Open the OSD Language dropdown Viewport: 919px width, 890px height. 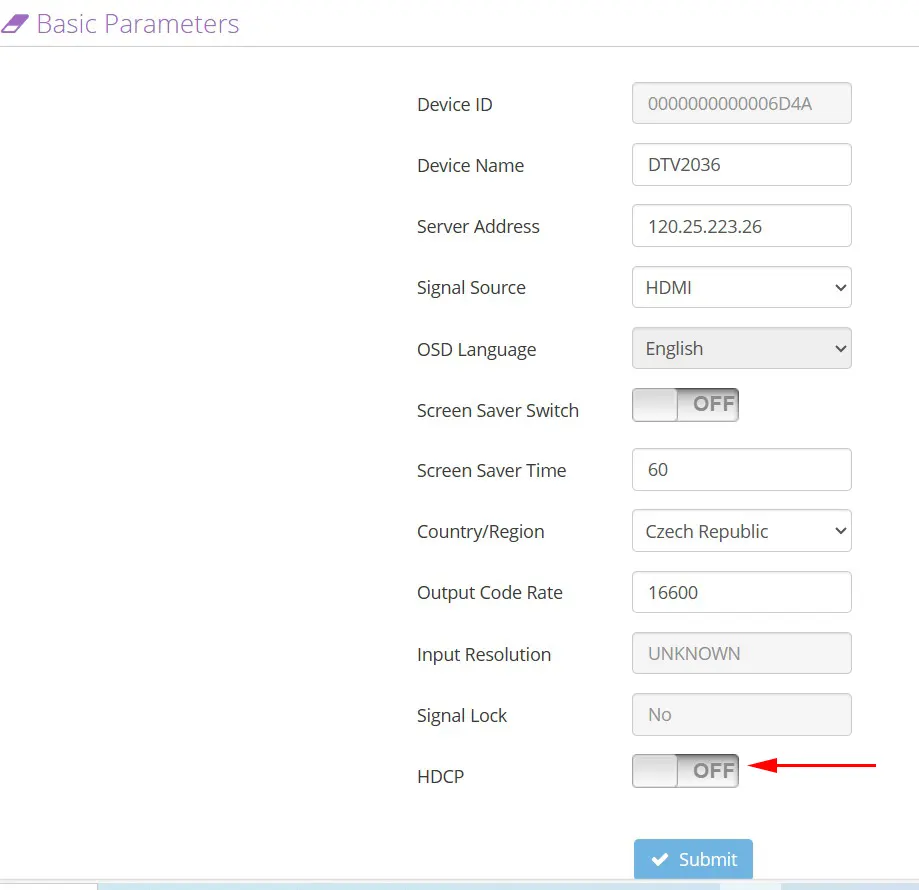(x=741, y=348)
